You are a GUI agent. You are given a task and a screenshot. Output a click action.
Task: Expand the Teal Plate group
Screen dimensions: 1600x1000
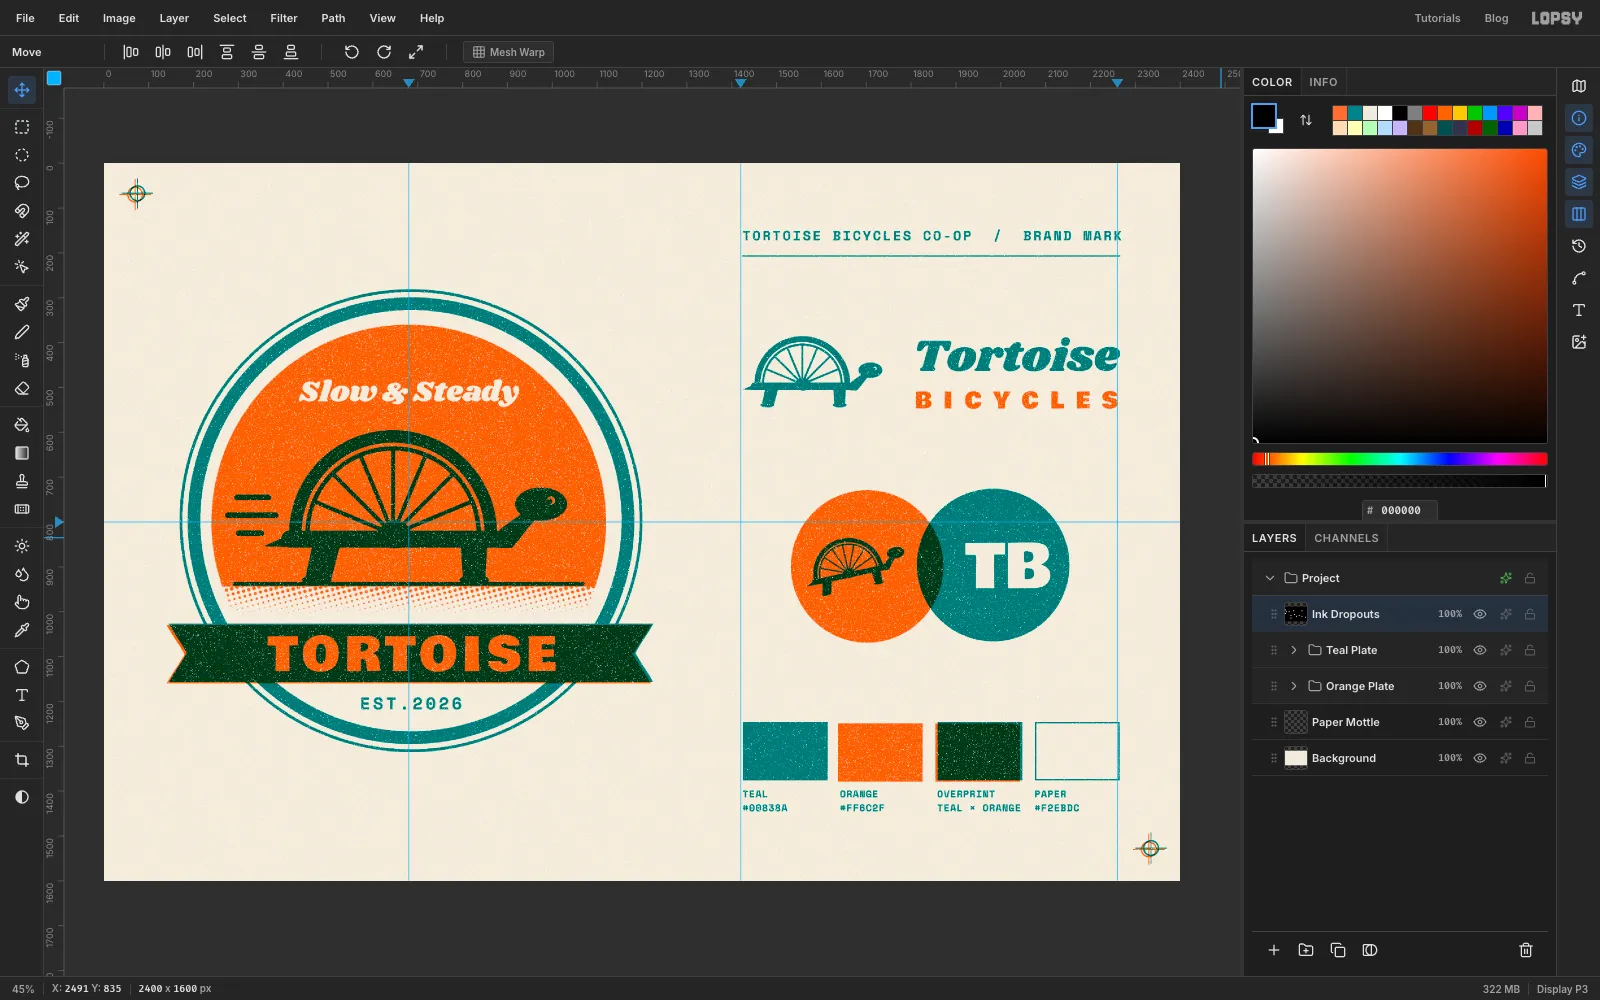1294,650
